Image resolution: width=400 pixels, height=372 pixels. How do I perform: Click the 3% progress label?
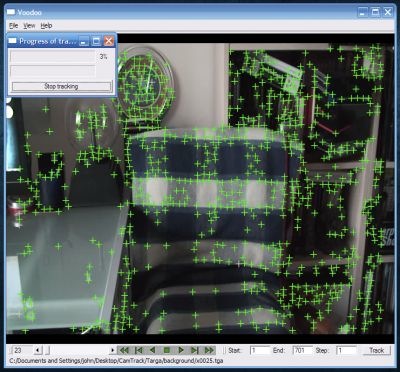tap(103, 57)
